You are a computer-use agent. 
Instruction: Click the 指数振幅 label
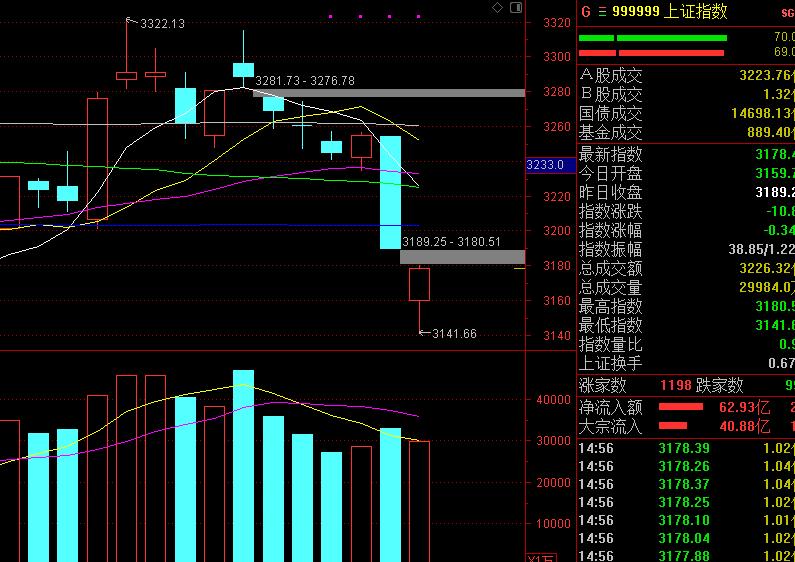tap(610, 249)
